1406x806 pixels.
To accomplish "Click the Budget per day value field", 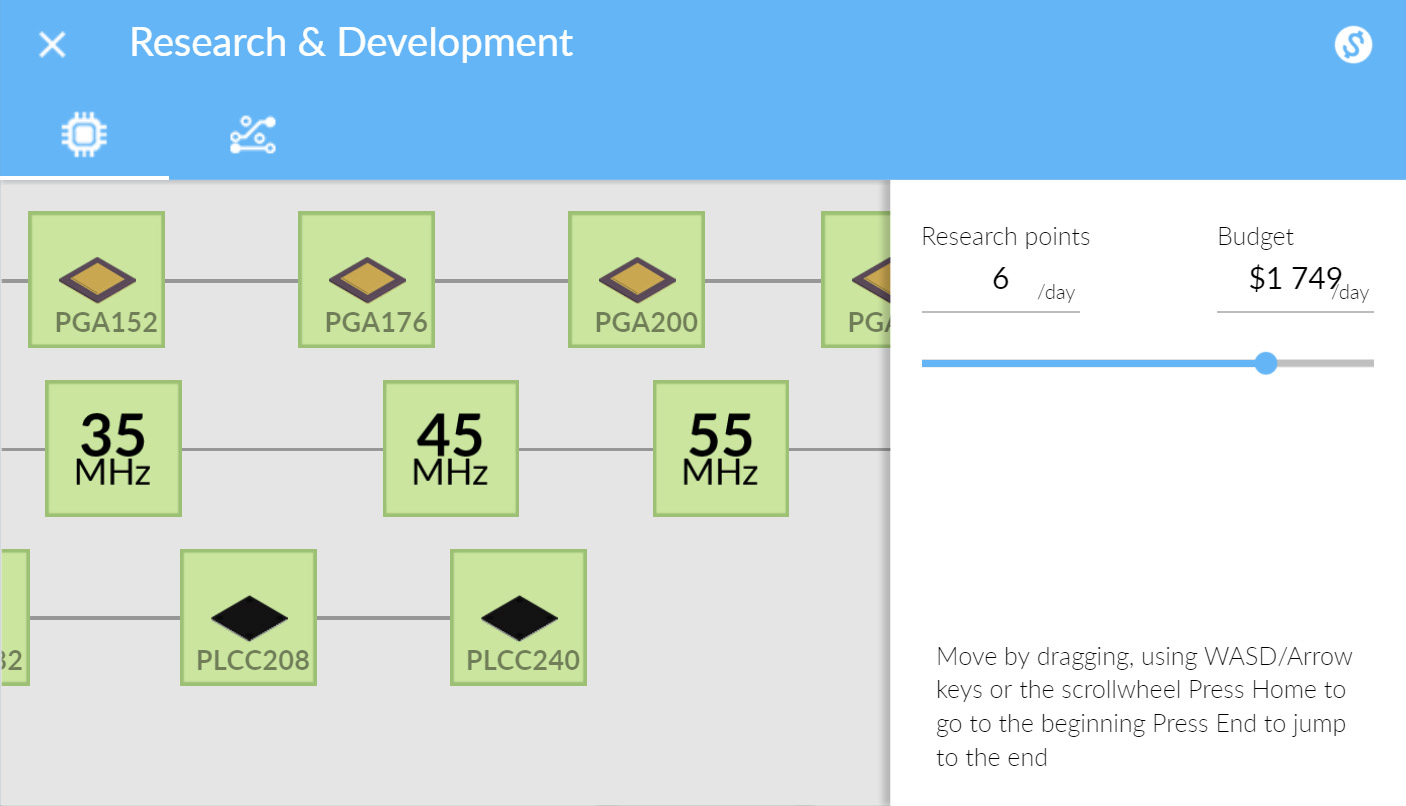I will [x=1294, y=280].
